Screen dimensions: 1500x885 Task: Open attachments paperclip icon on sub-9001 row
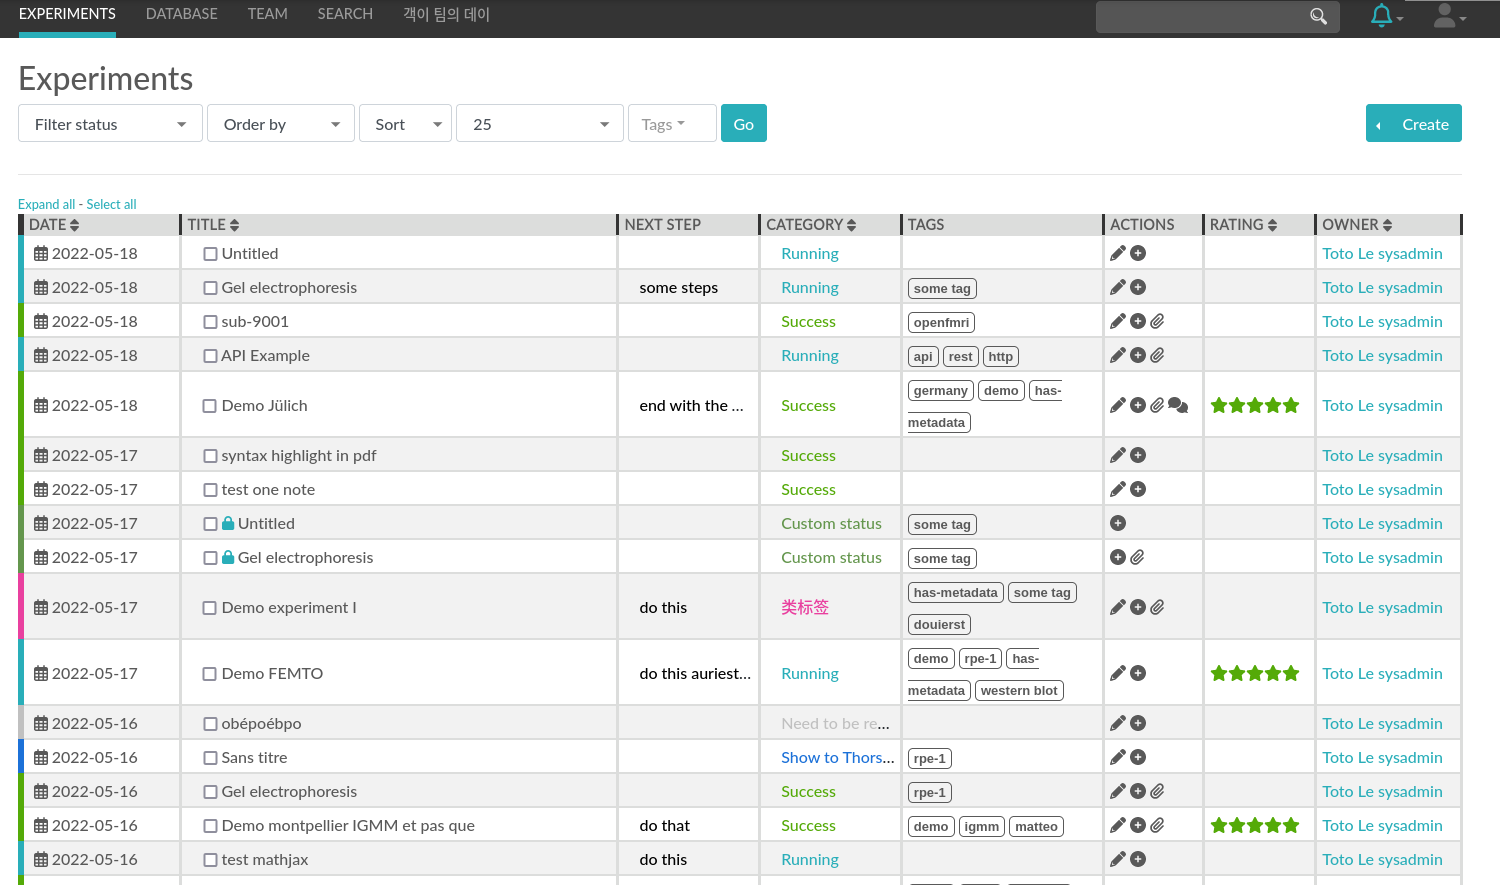coord(1158,321)
